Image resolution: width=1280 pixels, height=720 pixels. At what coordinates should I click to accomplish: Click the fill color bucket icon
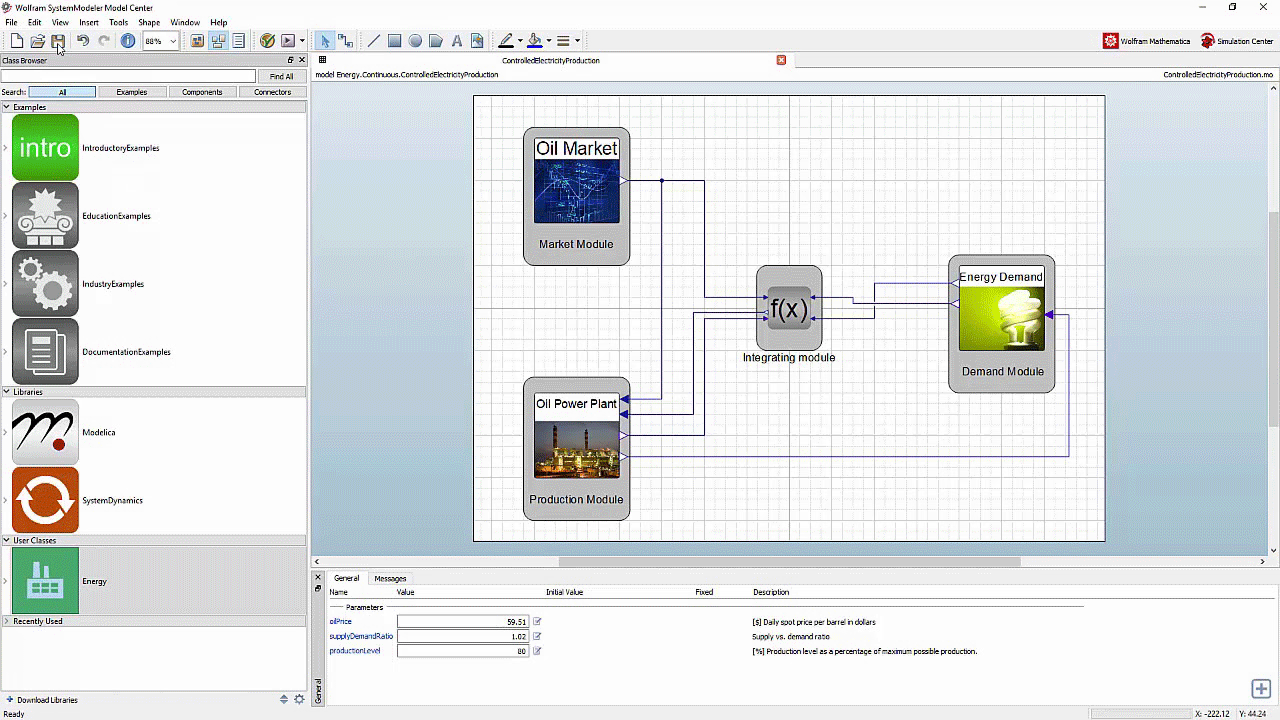pos(535,41)
